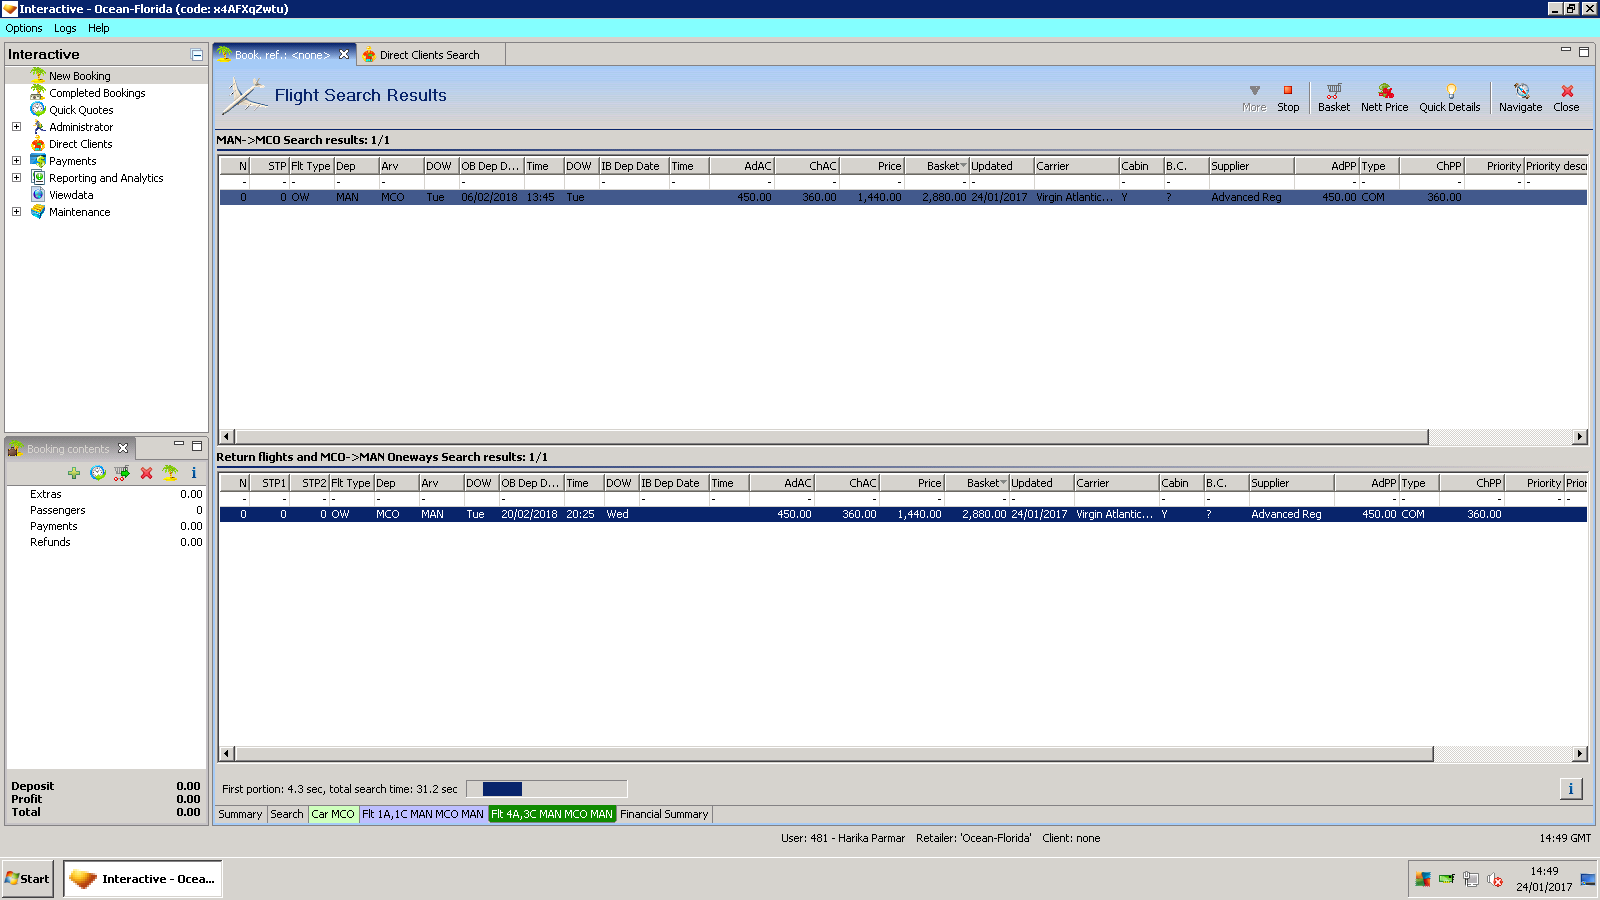Close the Book. ref. tab
1600x900 pixels.
(344, 55)
